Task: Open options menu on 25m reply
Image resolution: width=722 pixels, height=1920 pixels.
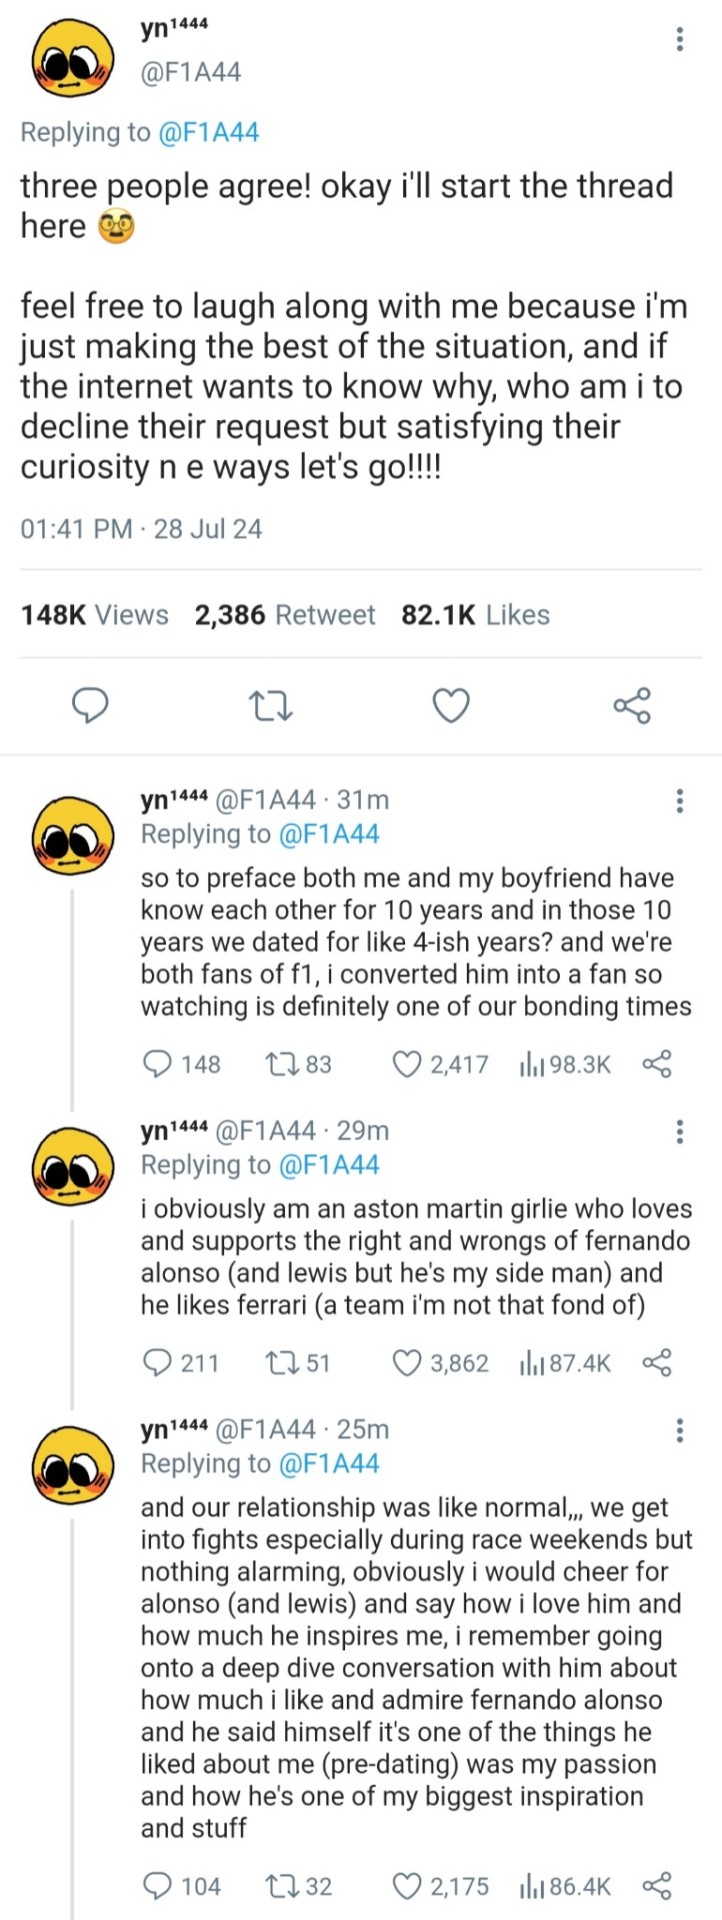Action: [680, 1430]
